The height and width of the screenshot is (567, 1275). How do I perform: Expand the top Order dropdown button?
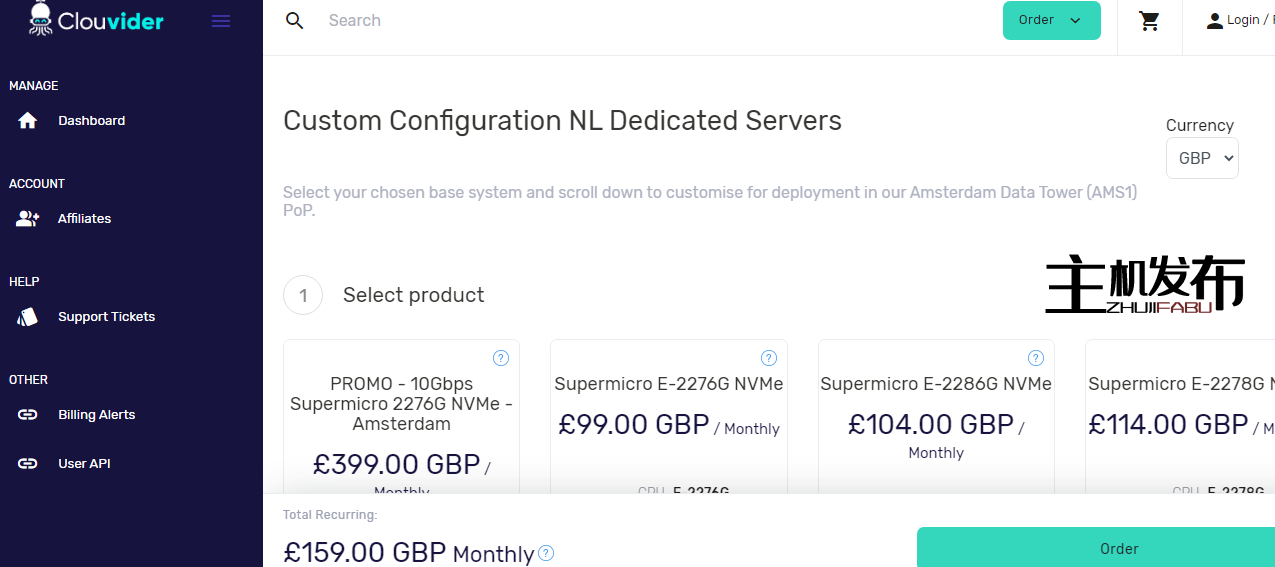1051,21
